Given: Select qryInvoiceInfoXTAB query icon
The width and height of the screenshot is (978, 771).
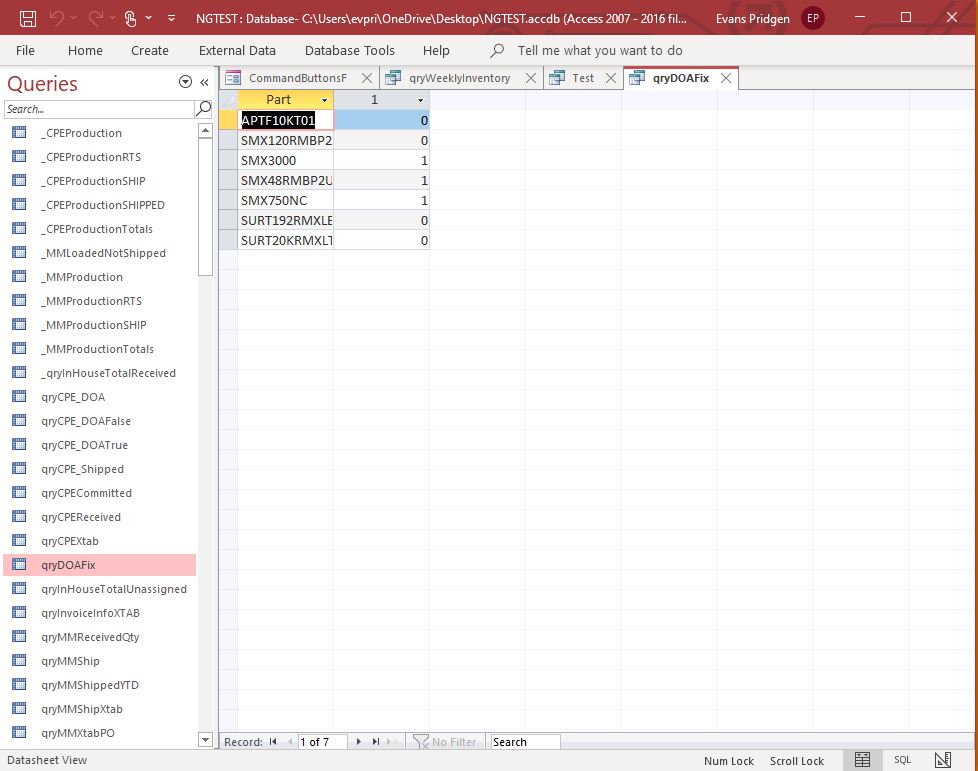Looking at the screenshot, I should (x=19, y=613).
